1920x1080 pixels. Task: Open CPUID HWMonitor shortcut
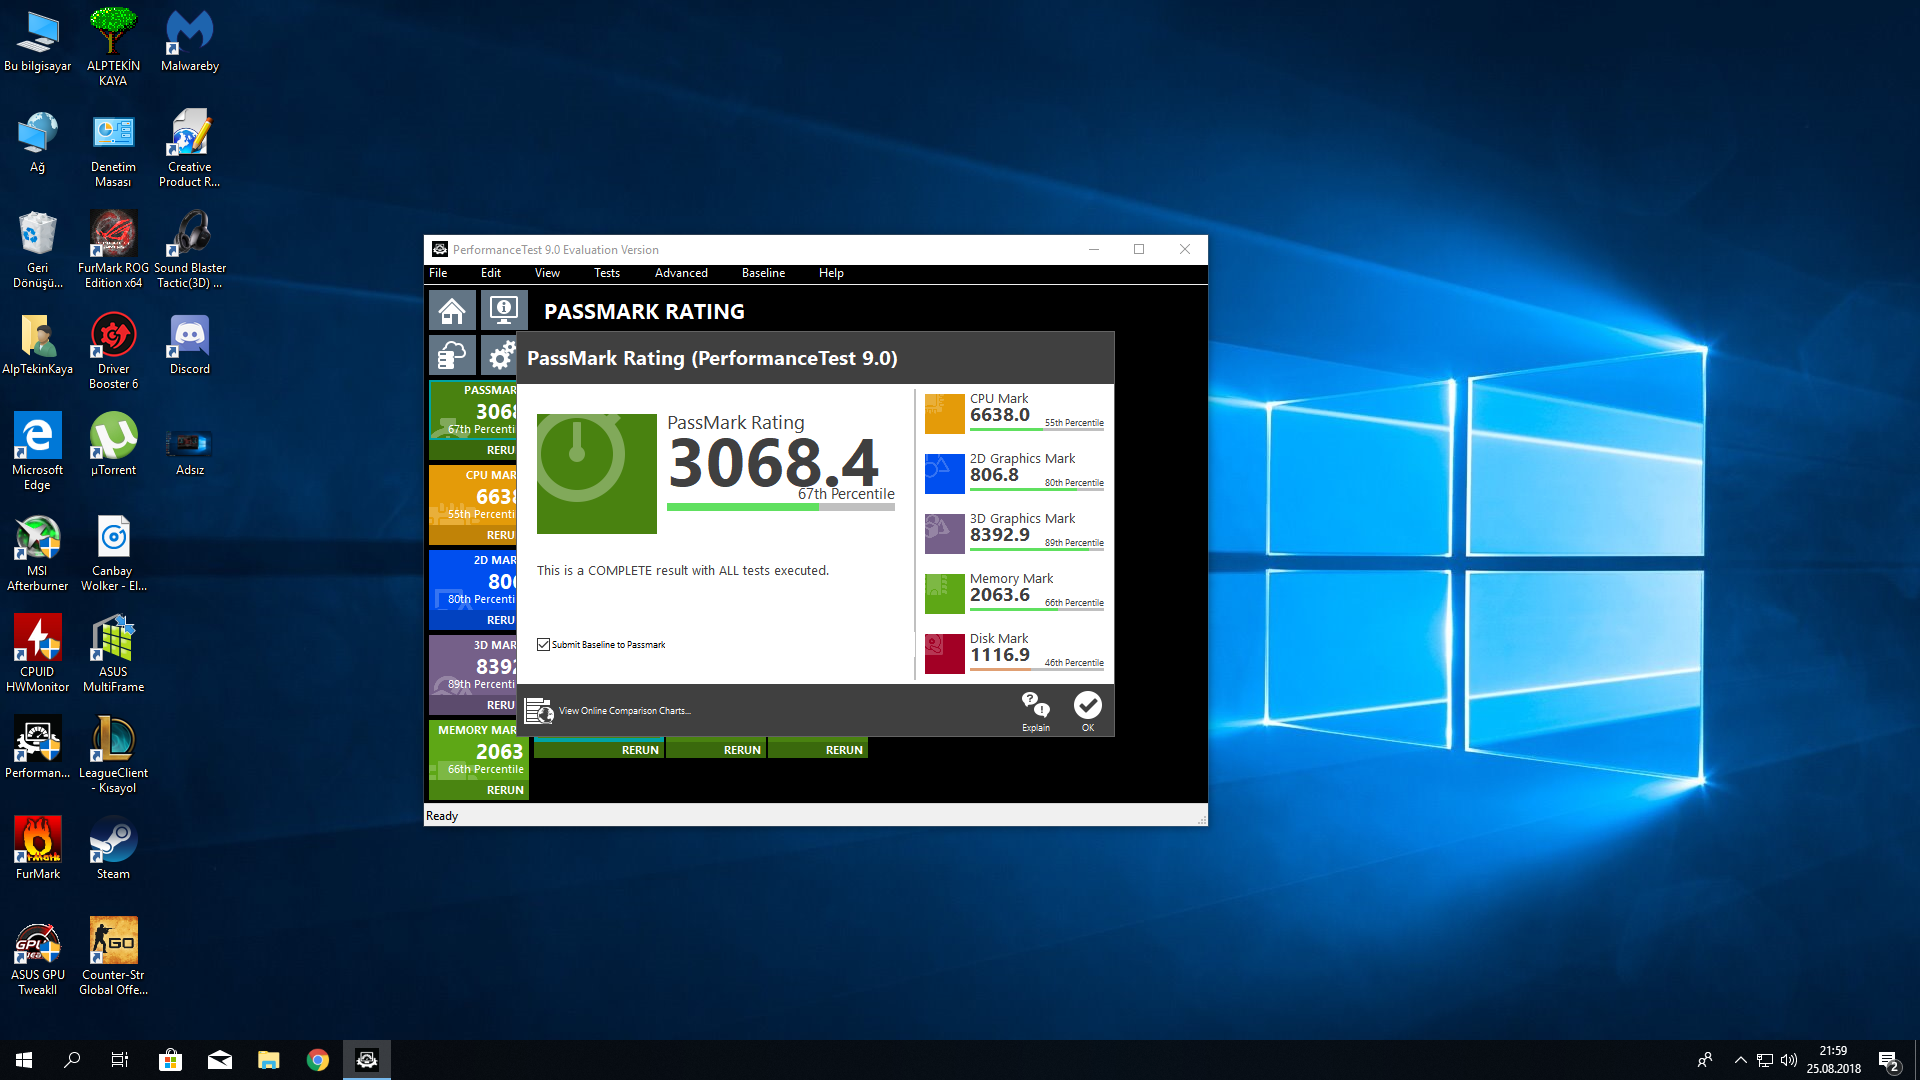37,654
